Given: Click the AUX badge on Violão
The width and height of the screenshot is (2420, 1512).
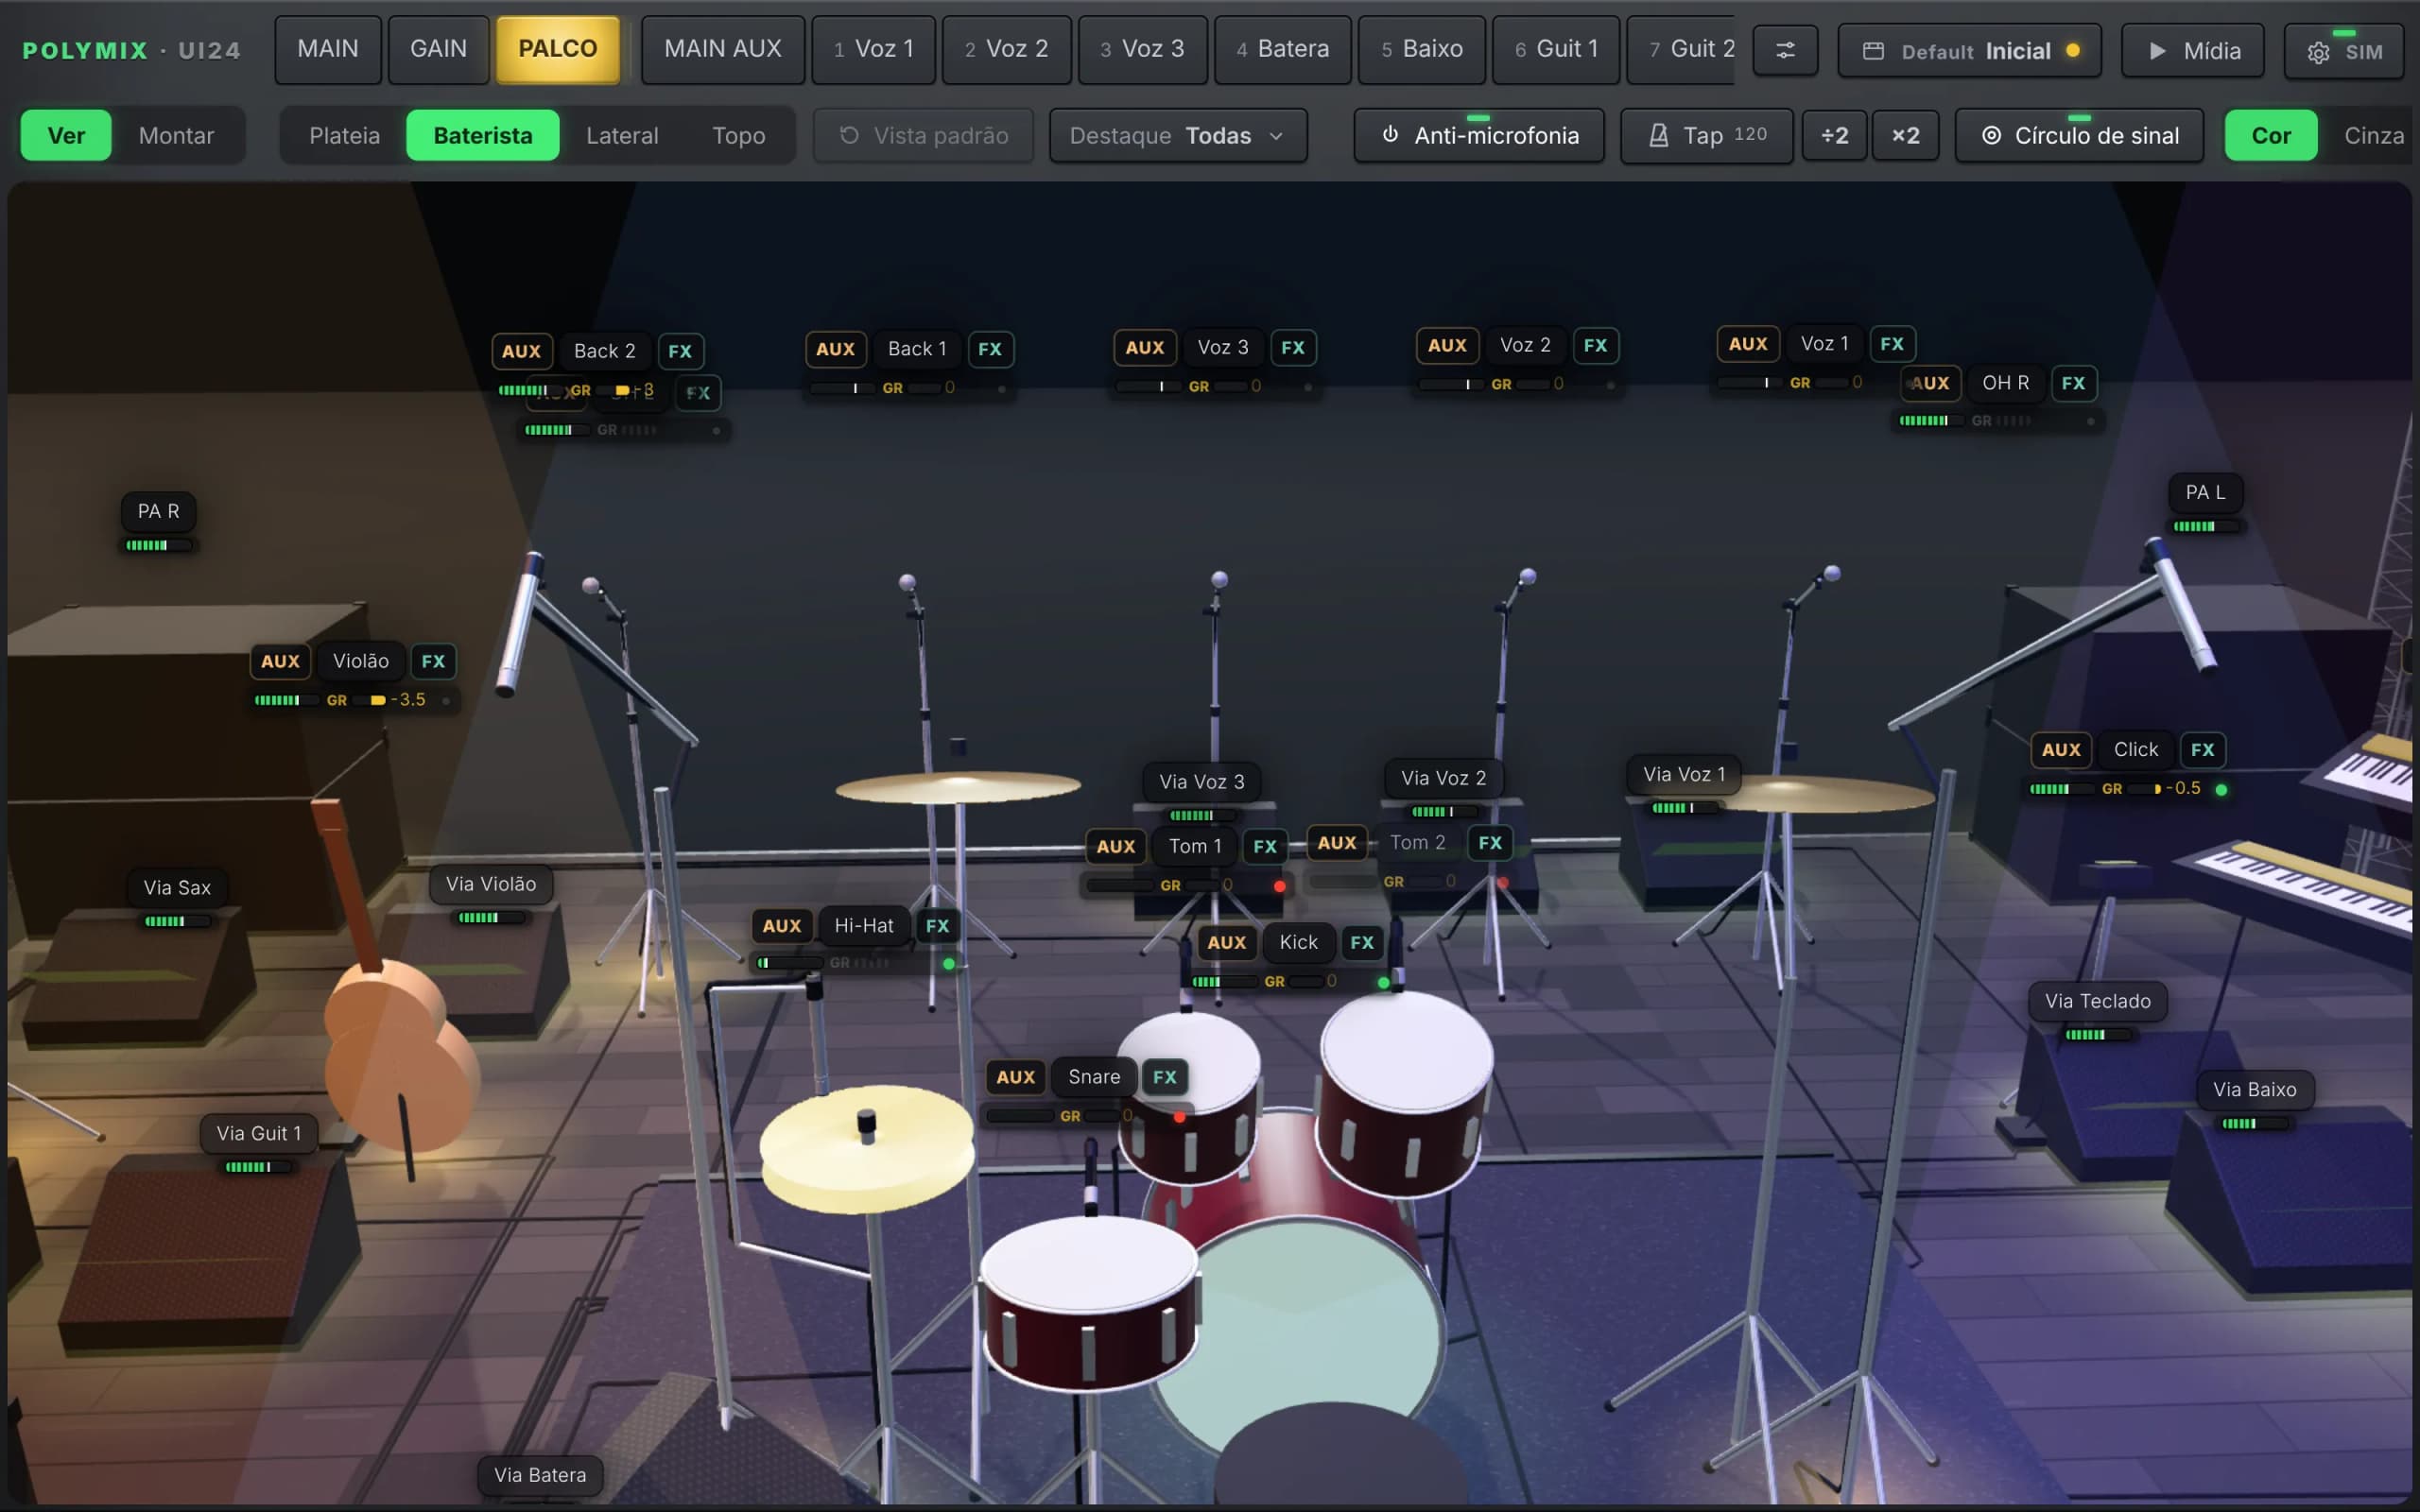Looking at the screenshot, I should click(x=280, y=661).
